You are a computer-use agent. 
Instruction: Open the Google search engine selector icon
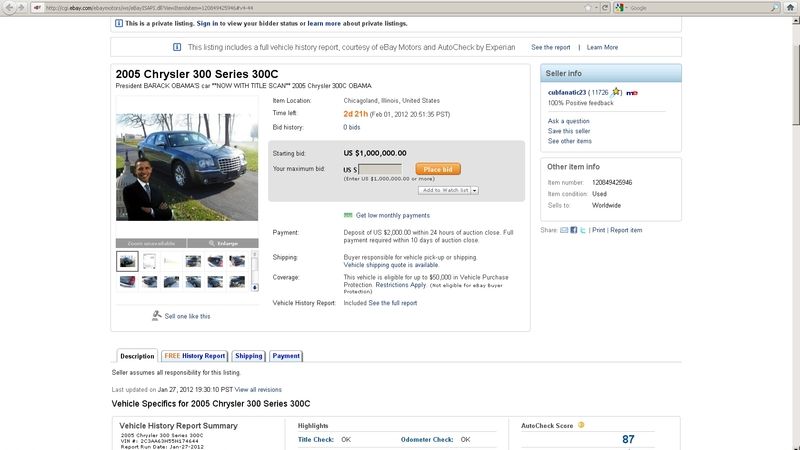pos(619,8)
